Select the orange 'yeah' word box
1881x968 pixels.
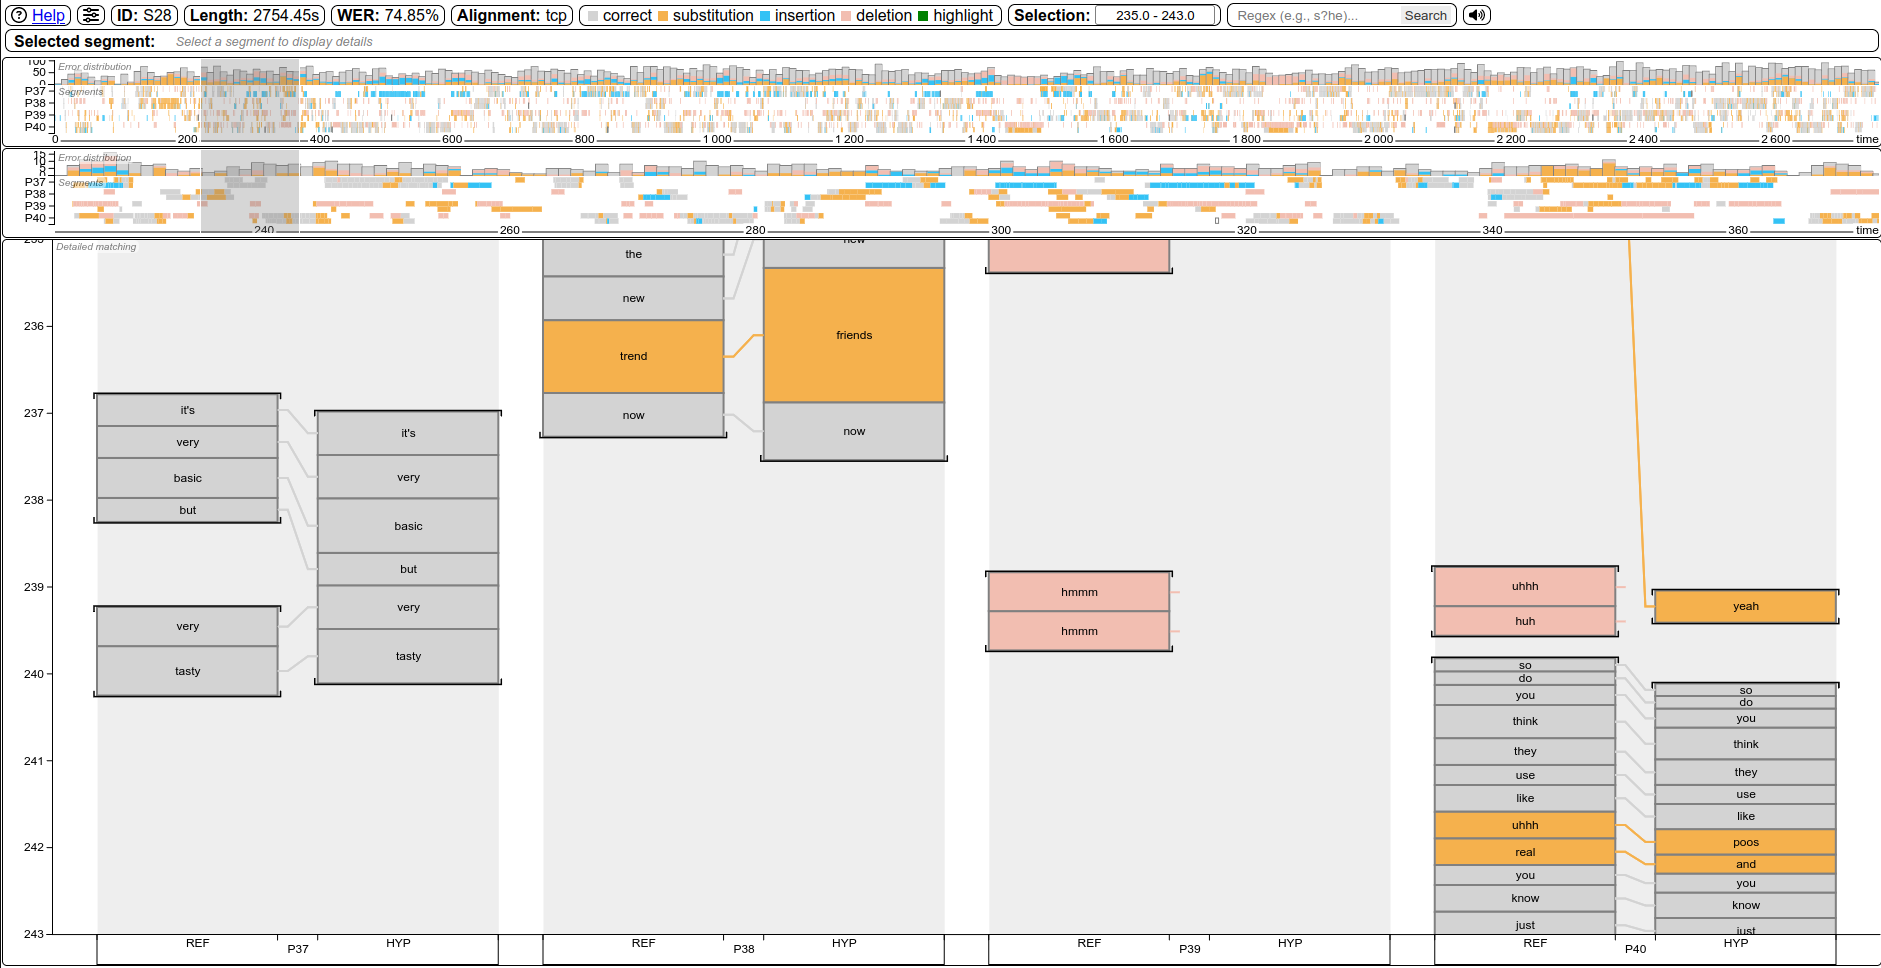1745,606
